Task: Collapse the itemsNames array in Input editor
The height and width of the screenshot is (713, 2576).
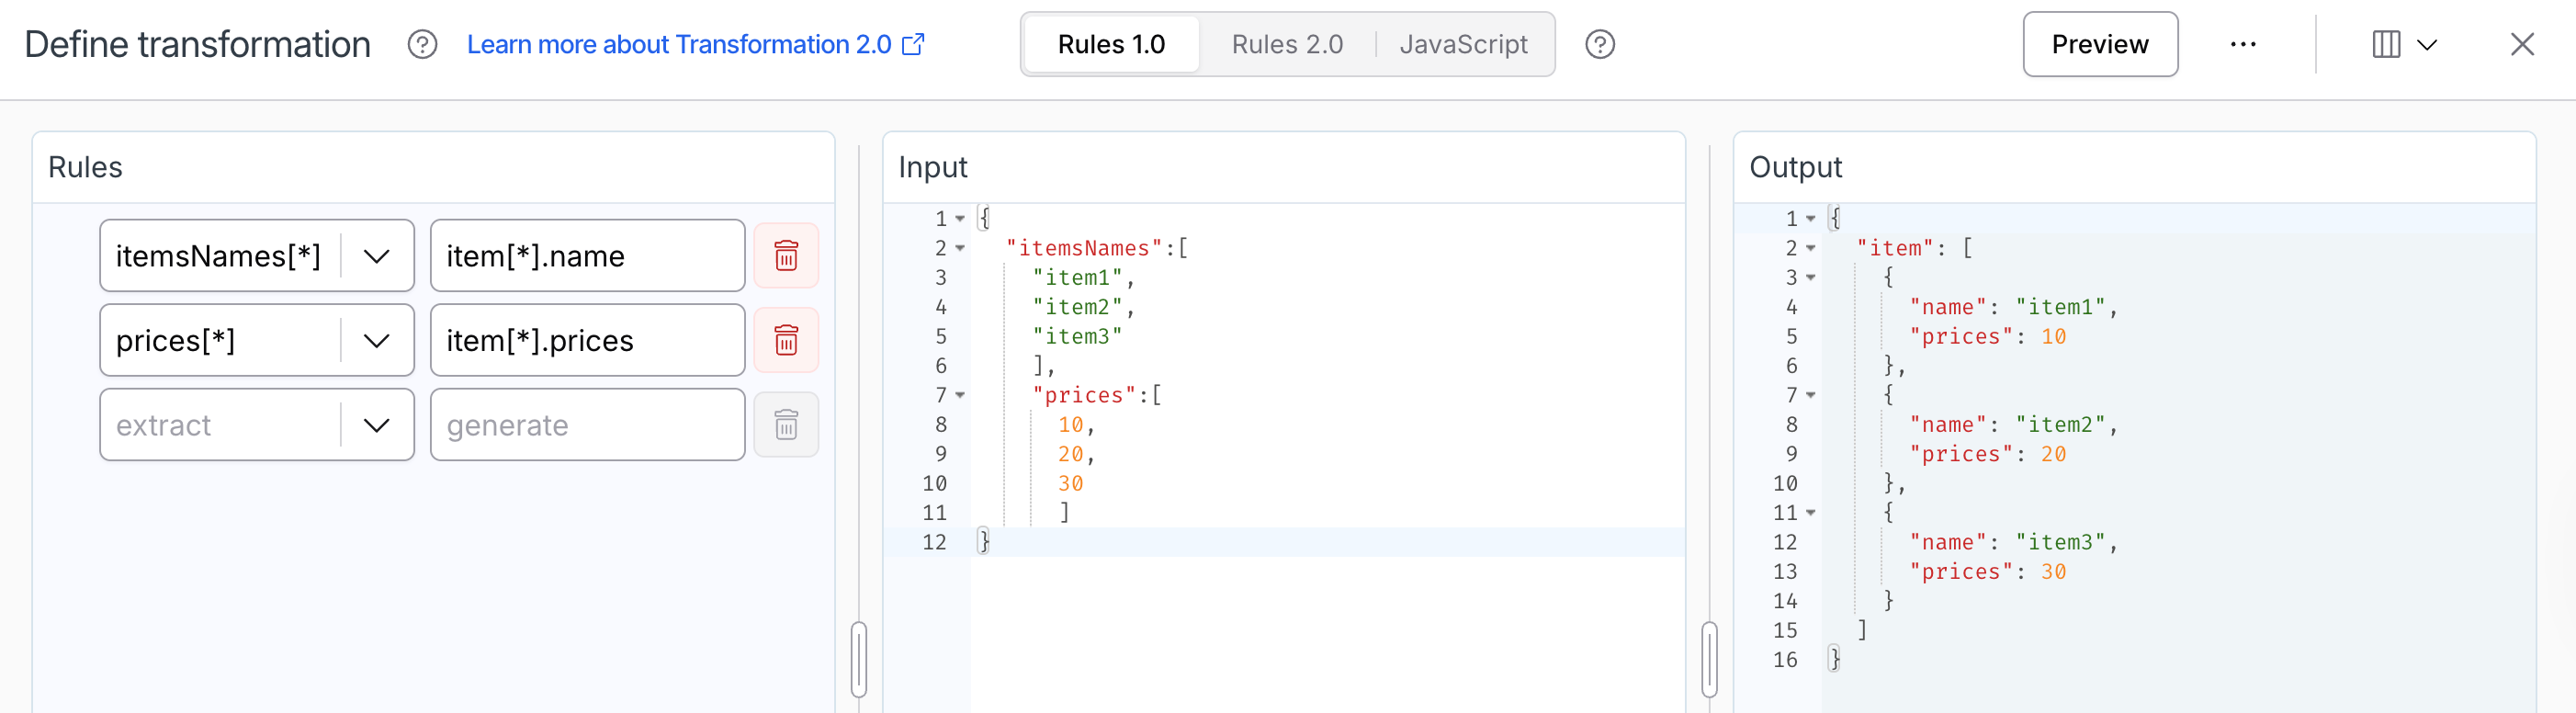Action: tap(960, 248)
